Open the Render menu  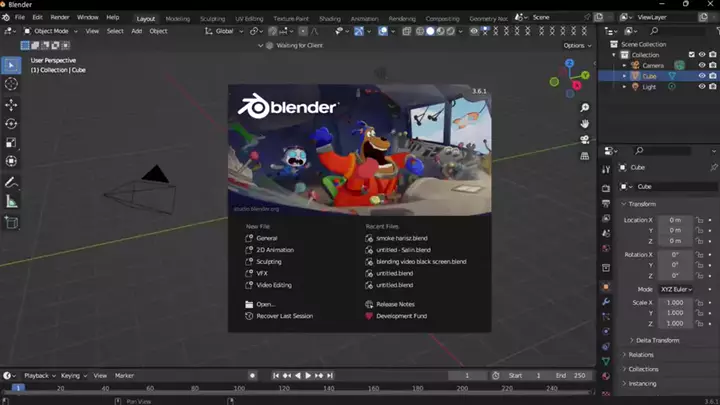coord(60,17)
